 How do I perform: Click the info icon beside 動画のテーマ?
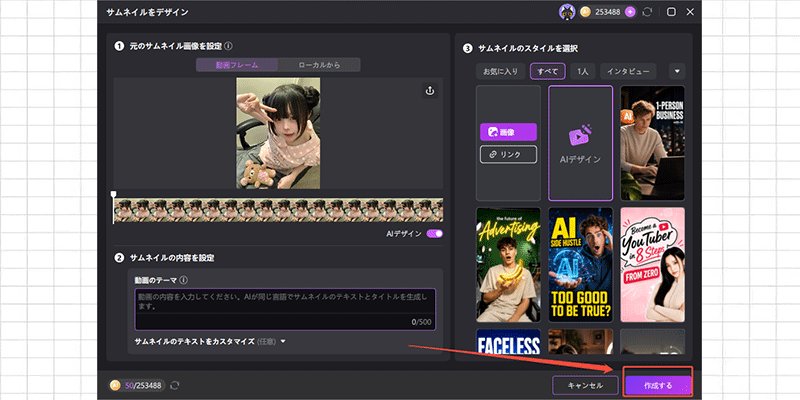[x=184, y=280]
